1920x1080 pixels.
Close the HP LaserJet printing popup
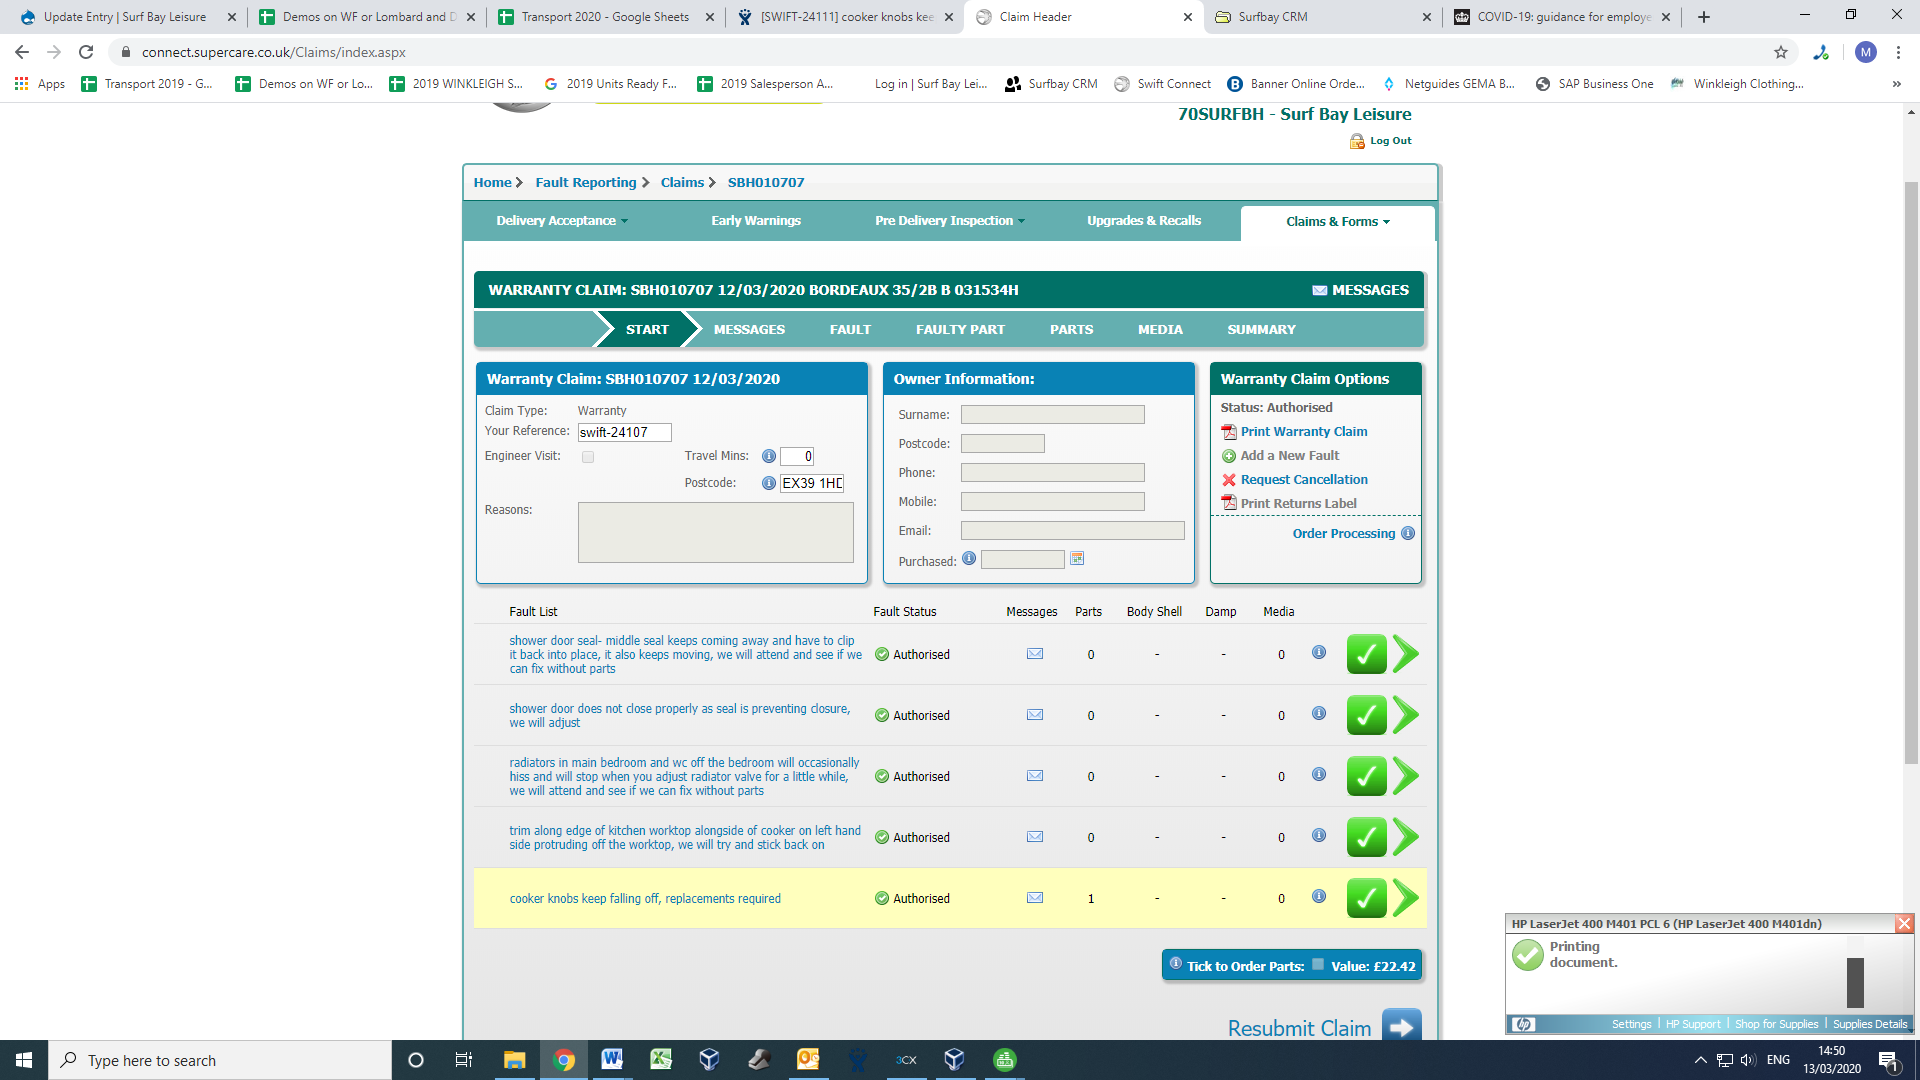click(x=1904, y=924)
